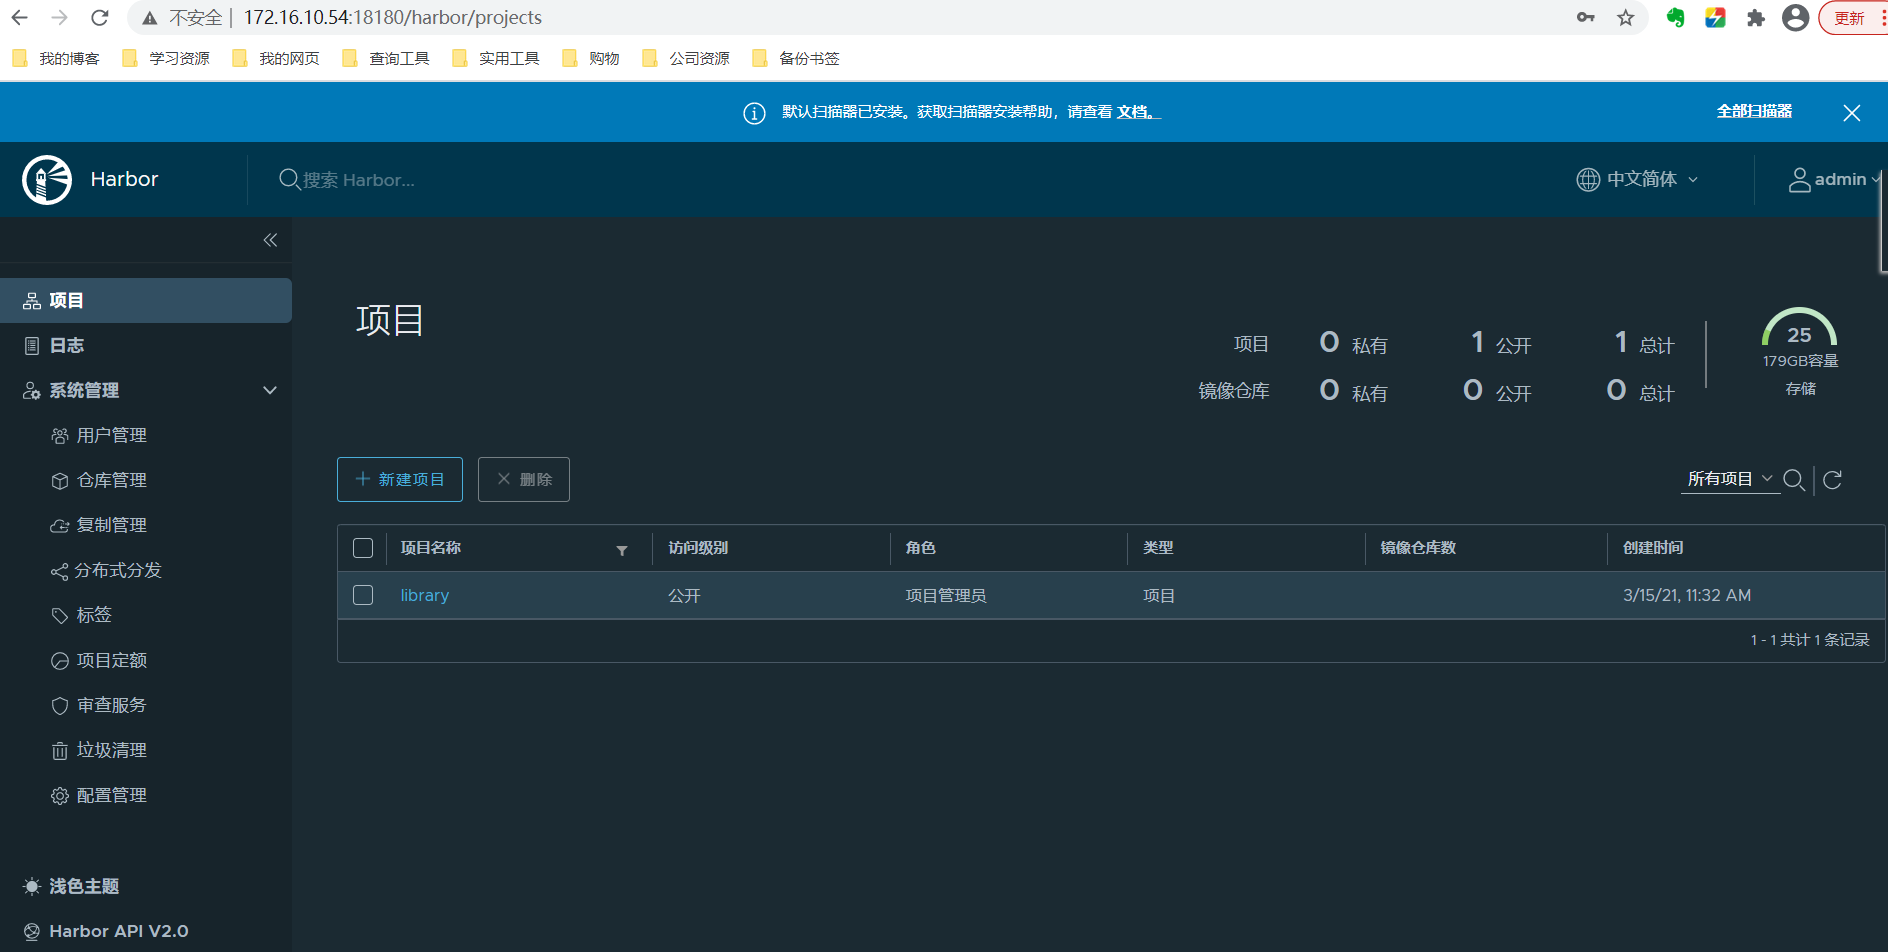Switch to 浅色主题 light theme

point(70,886)
